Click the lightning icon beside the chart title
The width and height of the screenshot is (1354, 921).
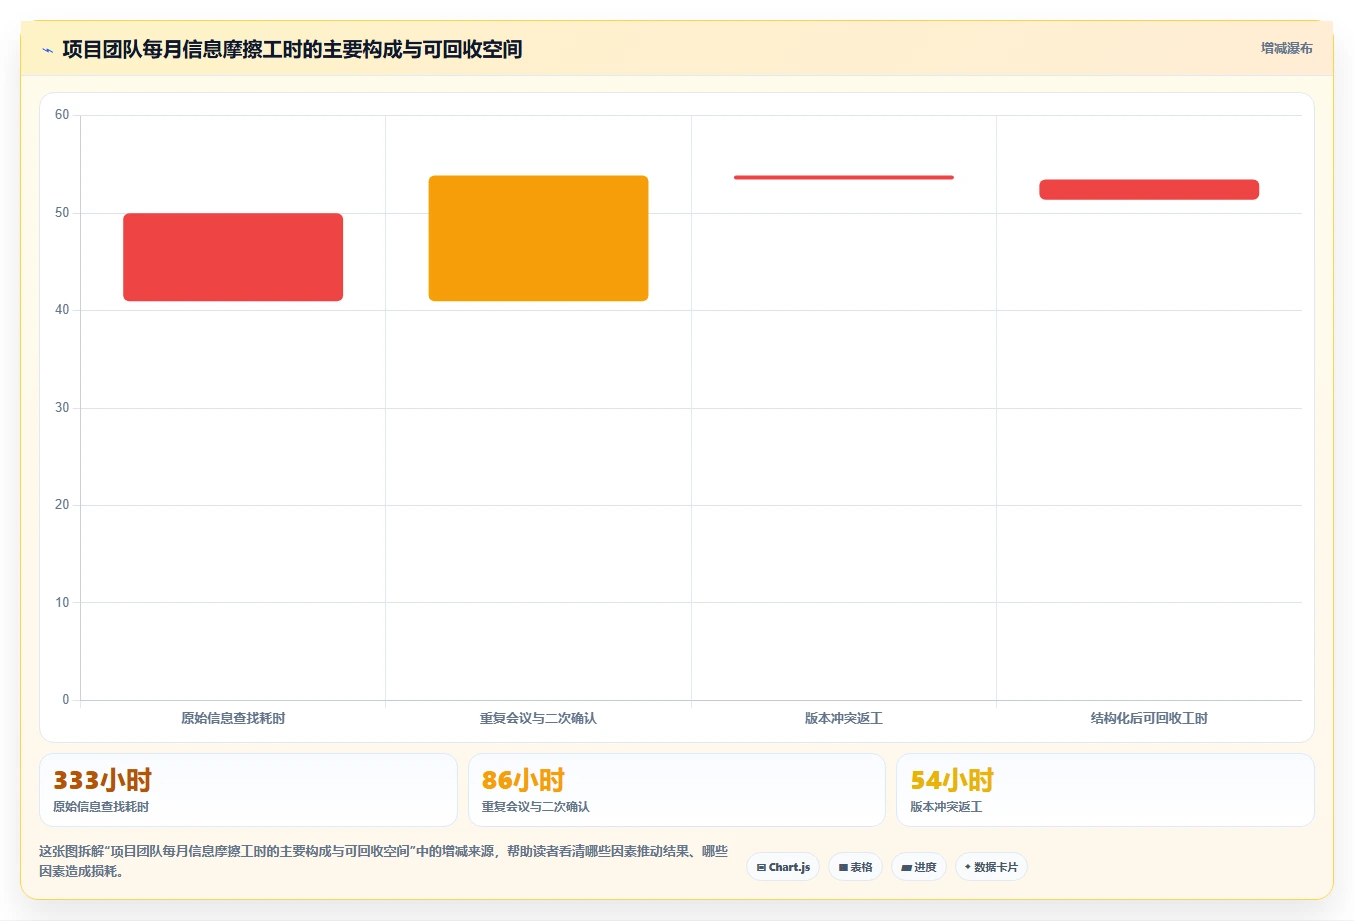(x=47, y=50)
